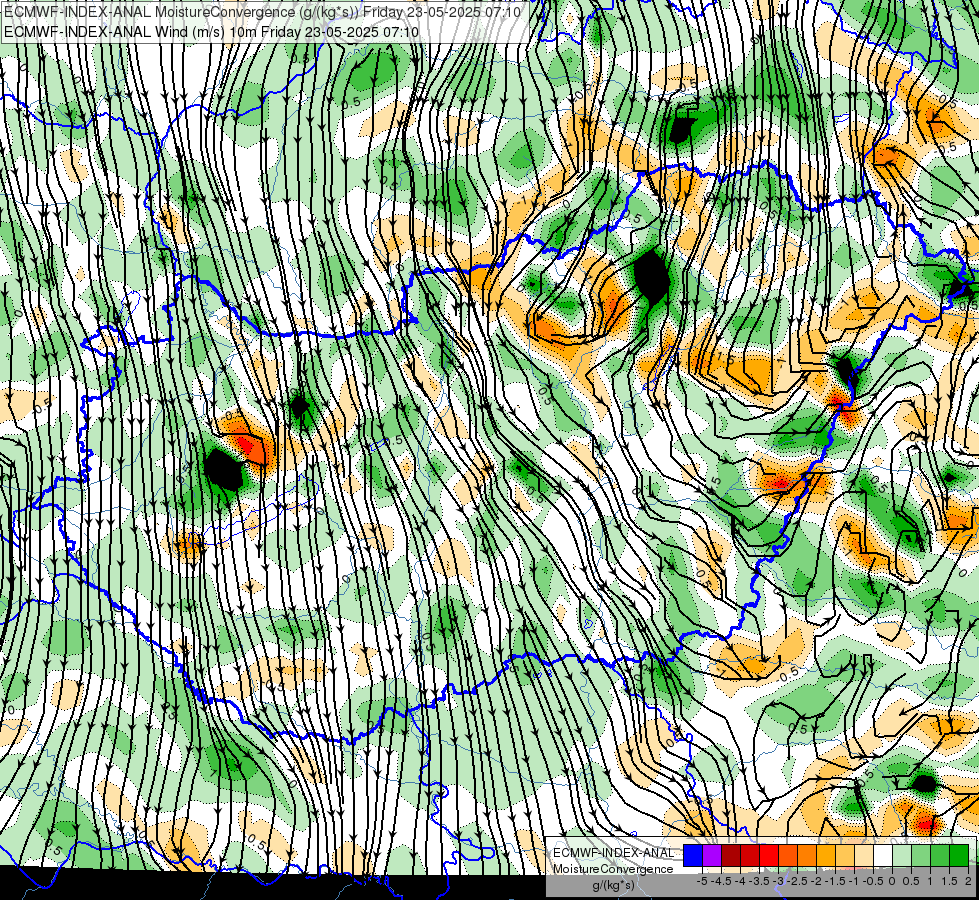Click the '-1.5' legend tick value
Screen dimensions: 979x900
pyautogui.click(x=835, y=881)
